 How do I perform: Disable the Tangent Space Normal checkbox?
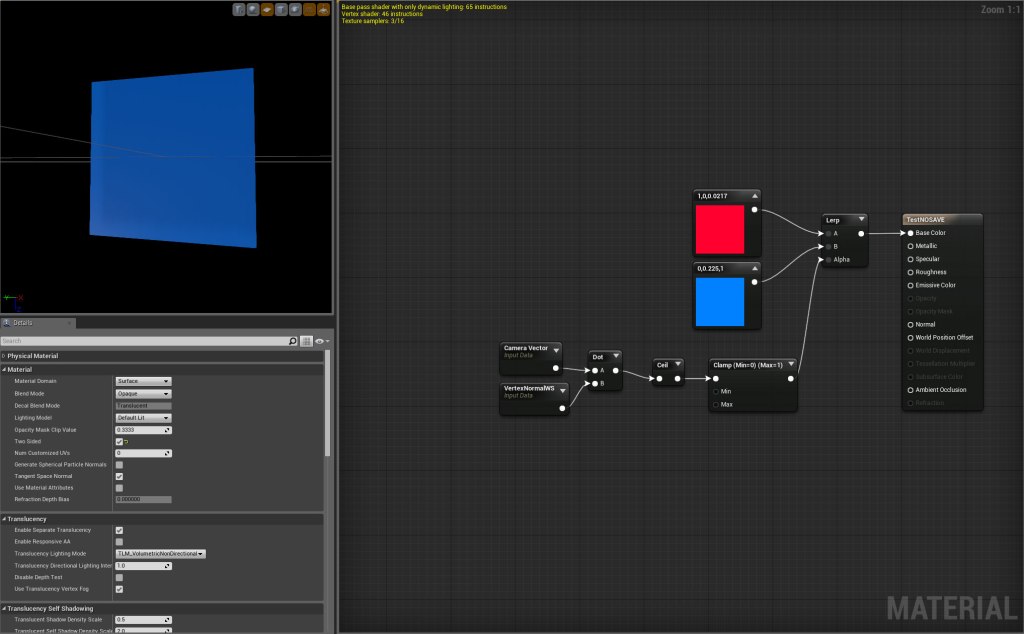(119, 476)
